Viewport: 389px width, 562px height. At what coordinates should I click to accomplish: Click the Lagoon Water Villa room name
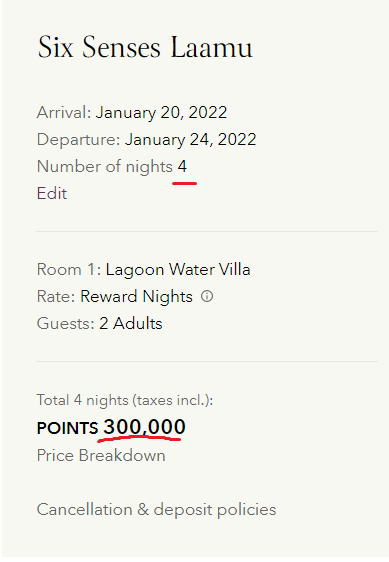click(178, 270)
